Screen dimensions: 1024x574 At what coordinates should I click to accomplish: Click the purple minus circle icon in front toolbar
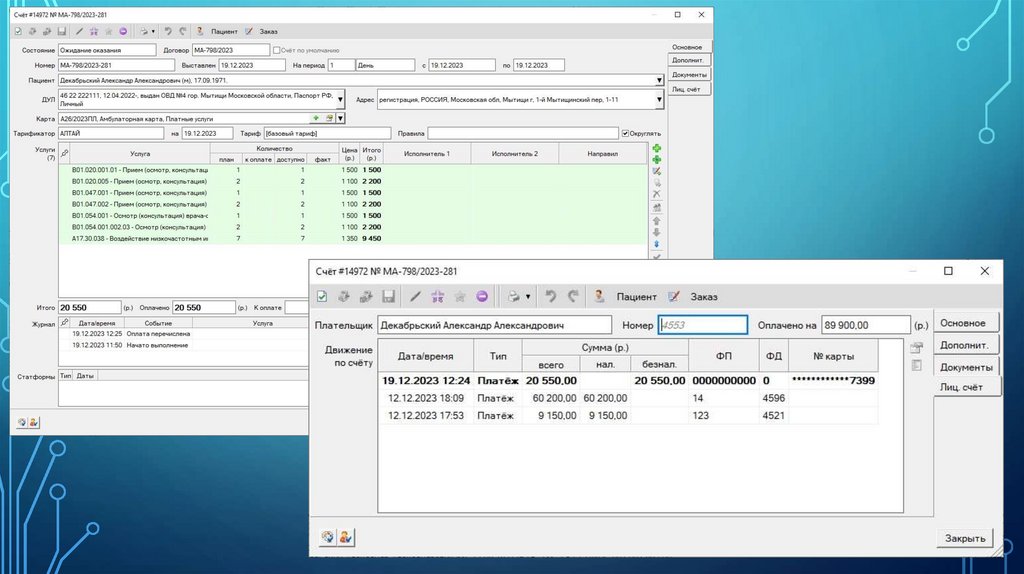pos(482,297)
